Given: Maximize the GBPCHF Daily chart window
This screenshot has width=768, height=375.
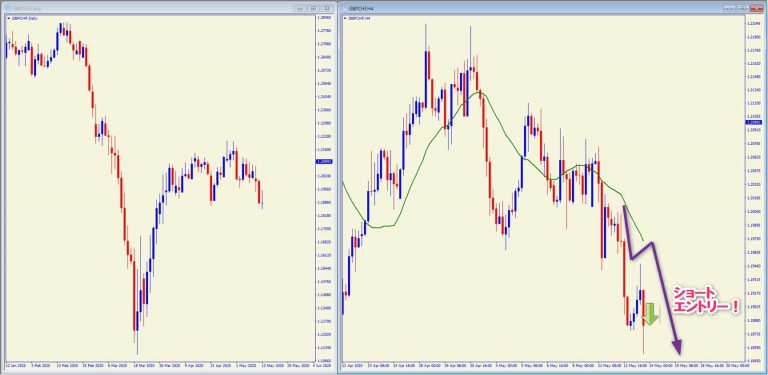Looking at the screenshot, I should pos(327,8).
